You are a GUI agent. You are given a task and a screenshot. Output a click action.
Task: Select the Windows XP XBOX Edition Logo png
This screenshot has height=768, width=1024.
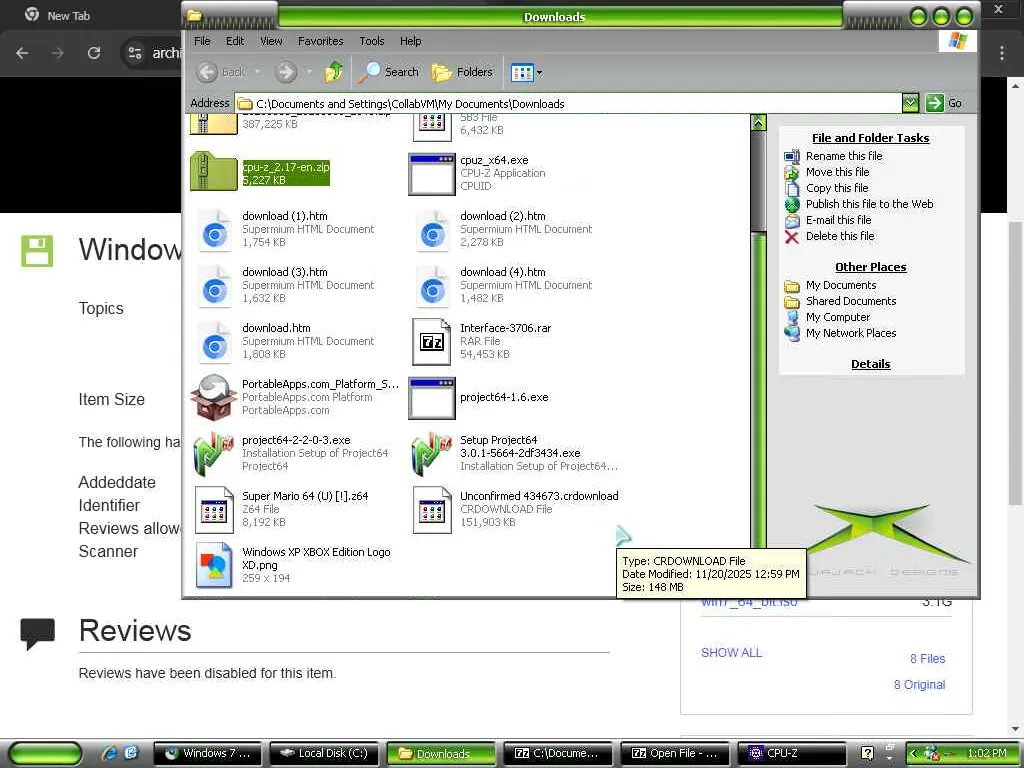click(x=214, y=566)
